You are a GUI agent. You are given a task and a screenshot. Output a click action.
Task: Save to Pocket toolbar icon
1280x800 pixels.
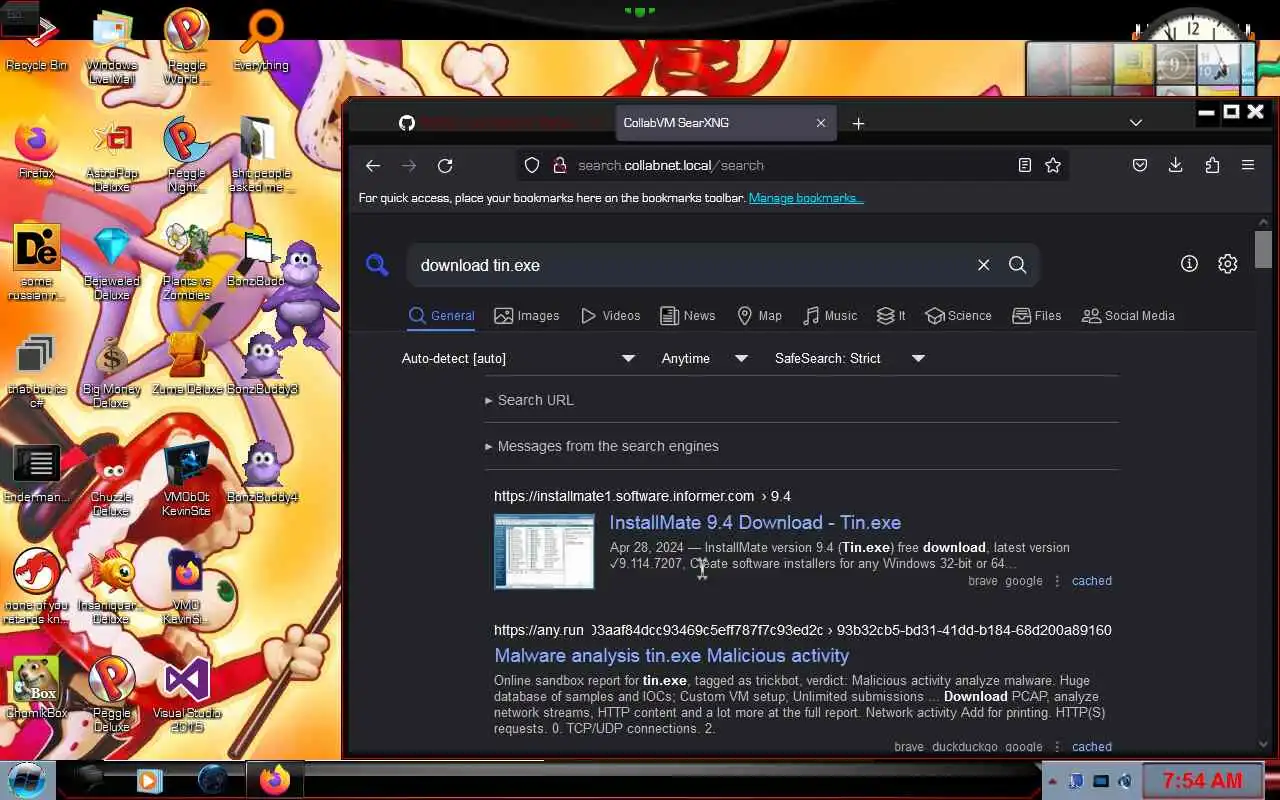click(1140, 166)
